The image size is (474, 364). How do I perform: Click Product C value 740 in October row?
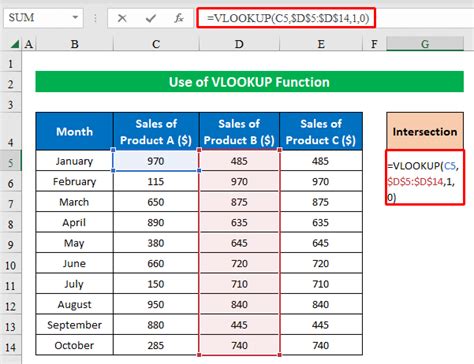(321, 345)
